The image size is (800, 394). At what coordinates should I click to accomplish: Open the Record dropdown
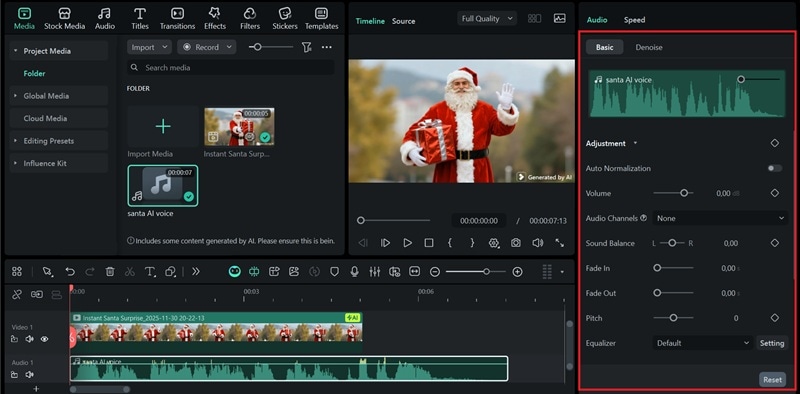pos(207,47)
